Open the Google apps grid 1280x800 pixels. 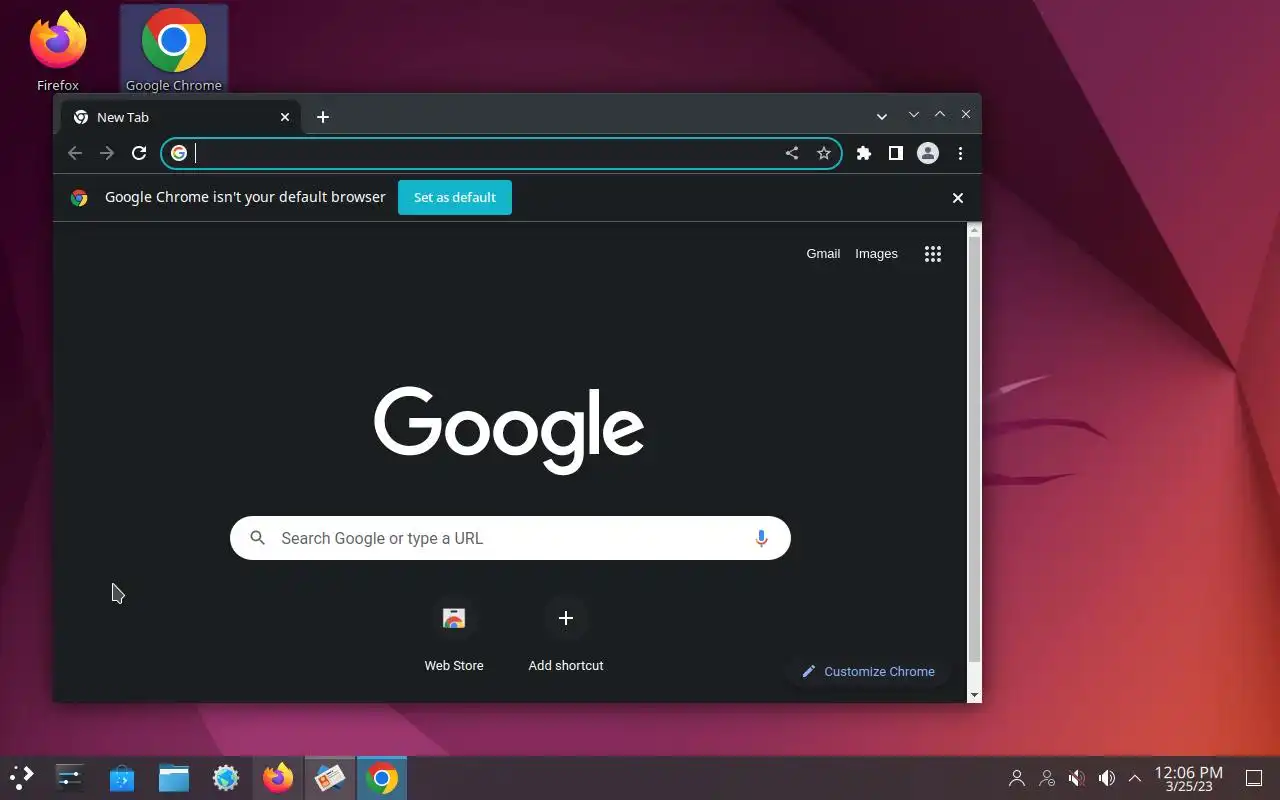pyautogui.click(x=933, y=254)
